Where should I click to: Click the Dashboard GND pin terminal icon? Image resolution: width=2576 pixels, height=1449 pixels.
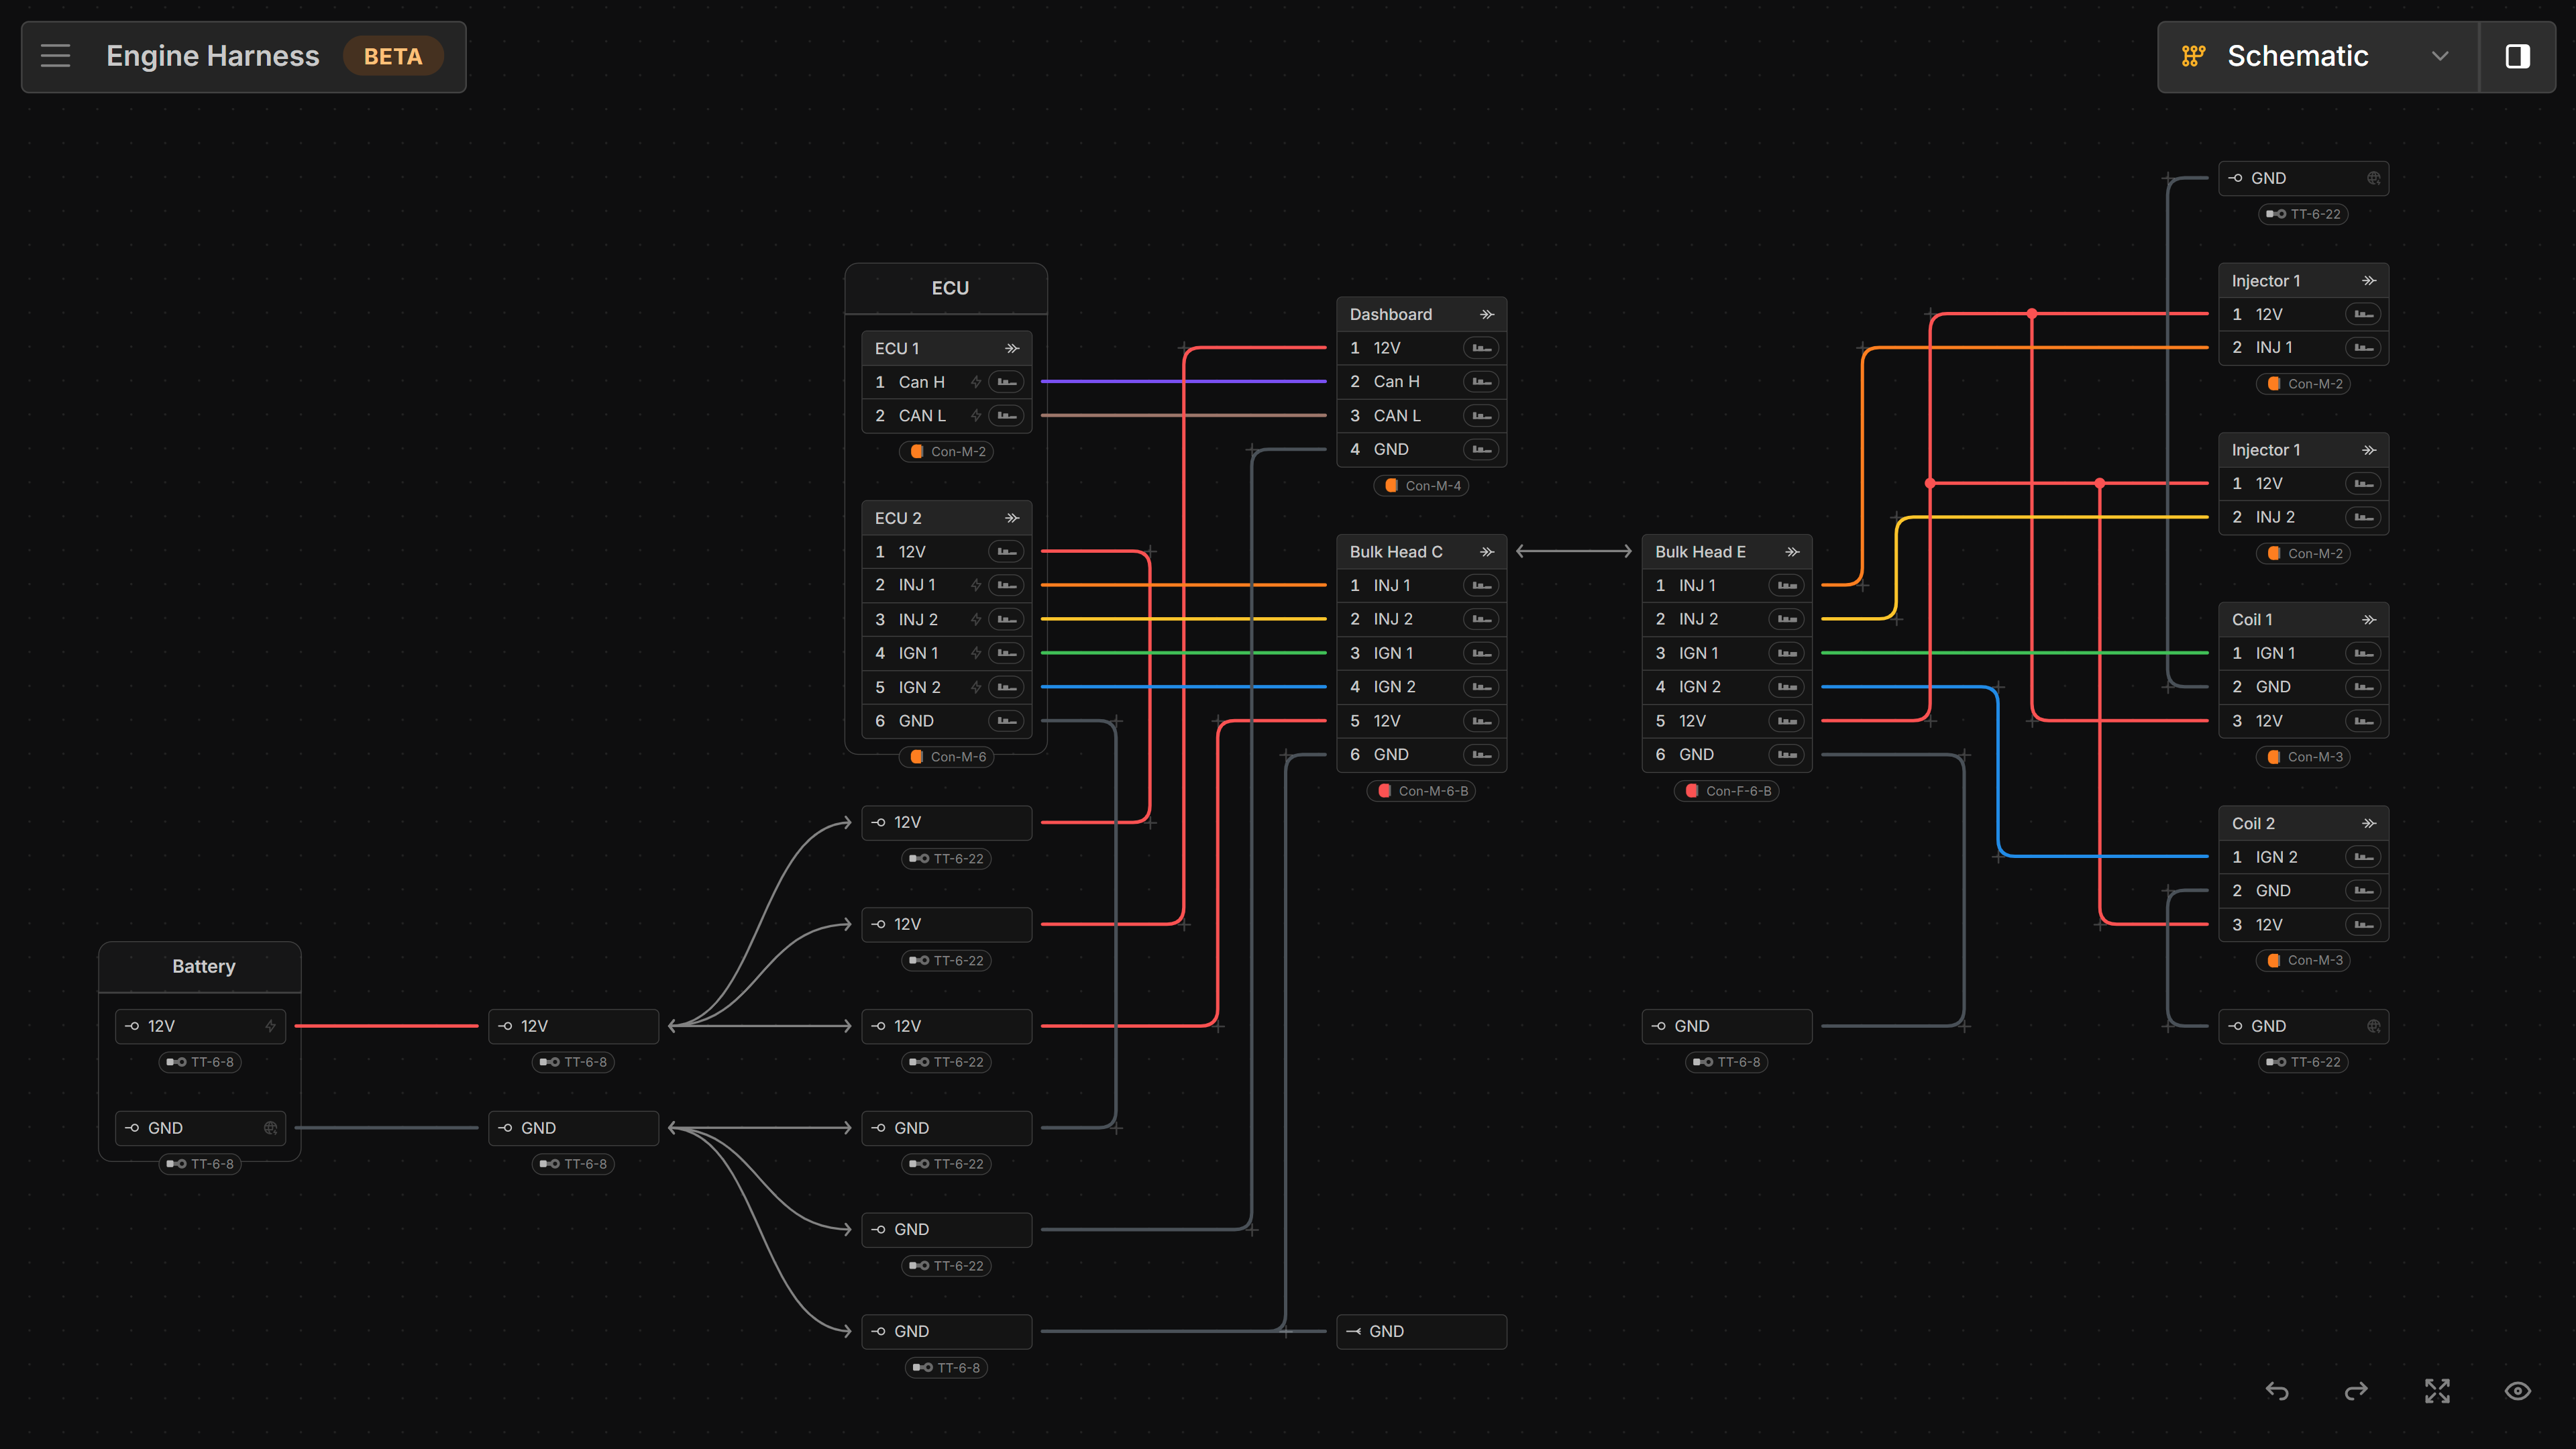coord(1481,449)
